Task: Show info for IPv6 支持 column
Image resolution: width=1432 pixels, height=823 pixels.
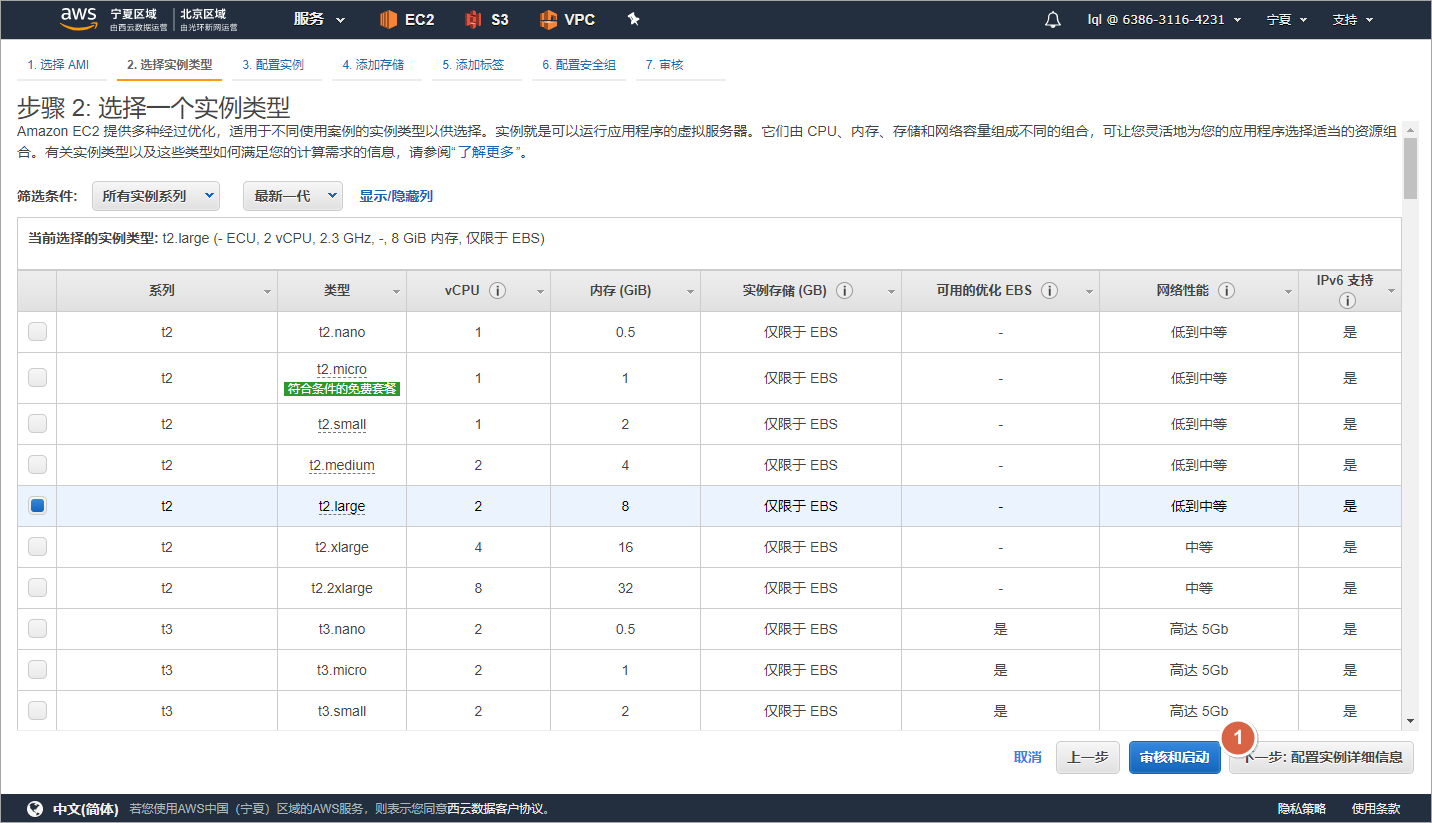Action: click(x=1346, y=301)
